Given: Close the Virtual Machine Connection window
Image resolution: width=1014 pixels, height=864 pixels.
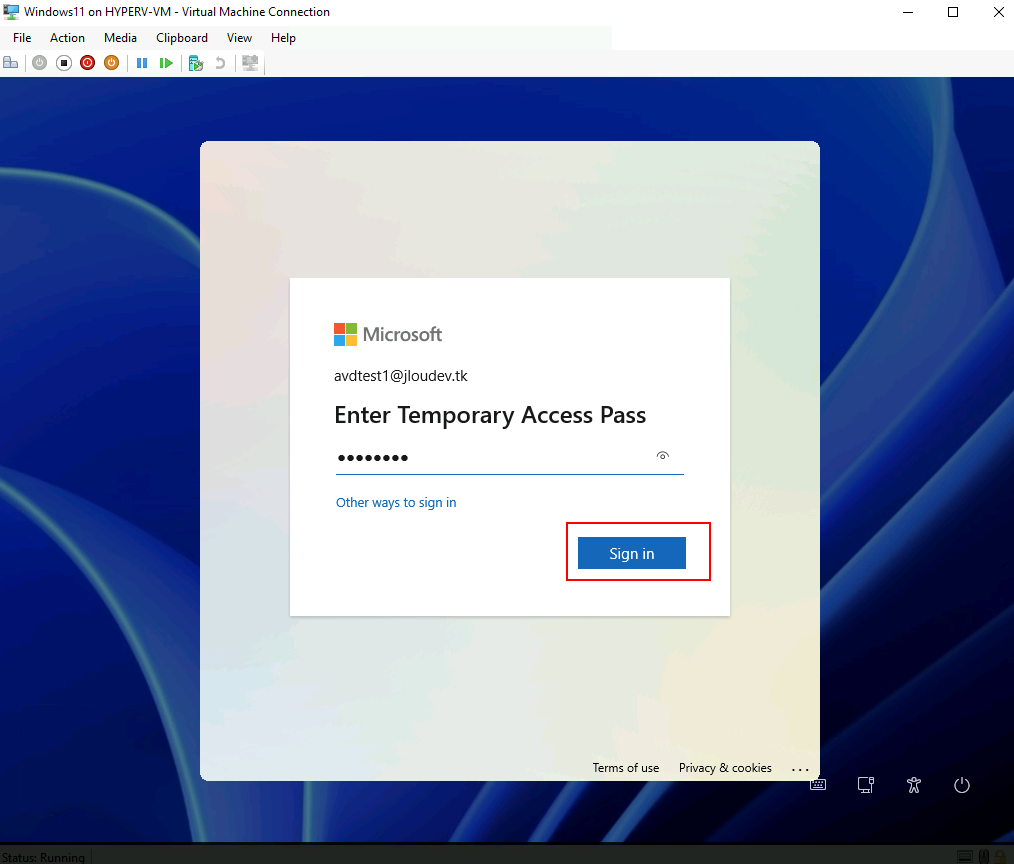Looking at the screenshot, I should pos(998,12).
